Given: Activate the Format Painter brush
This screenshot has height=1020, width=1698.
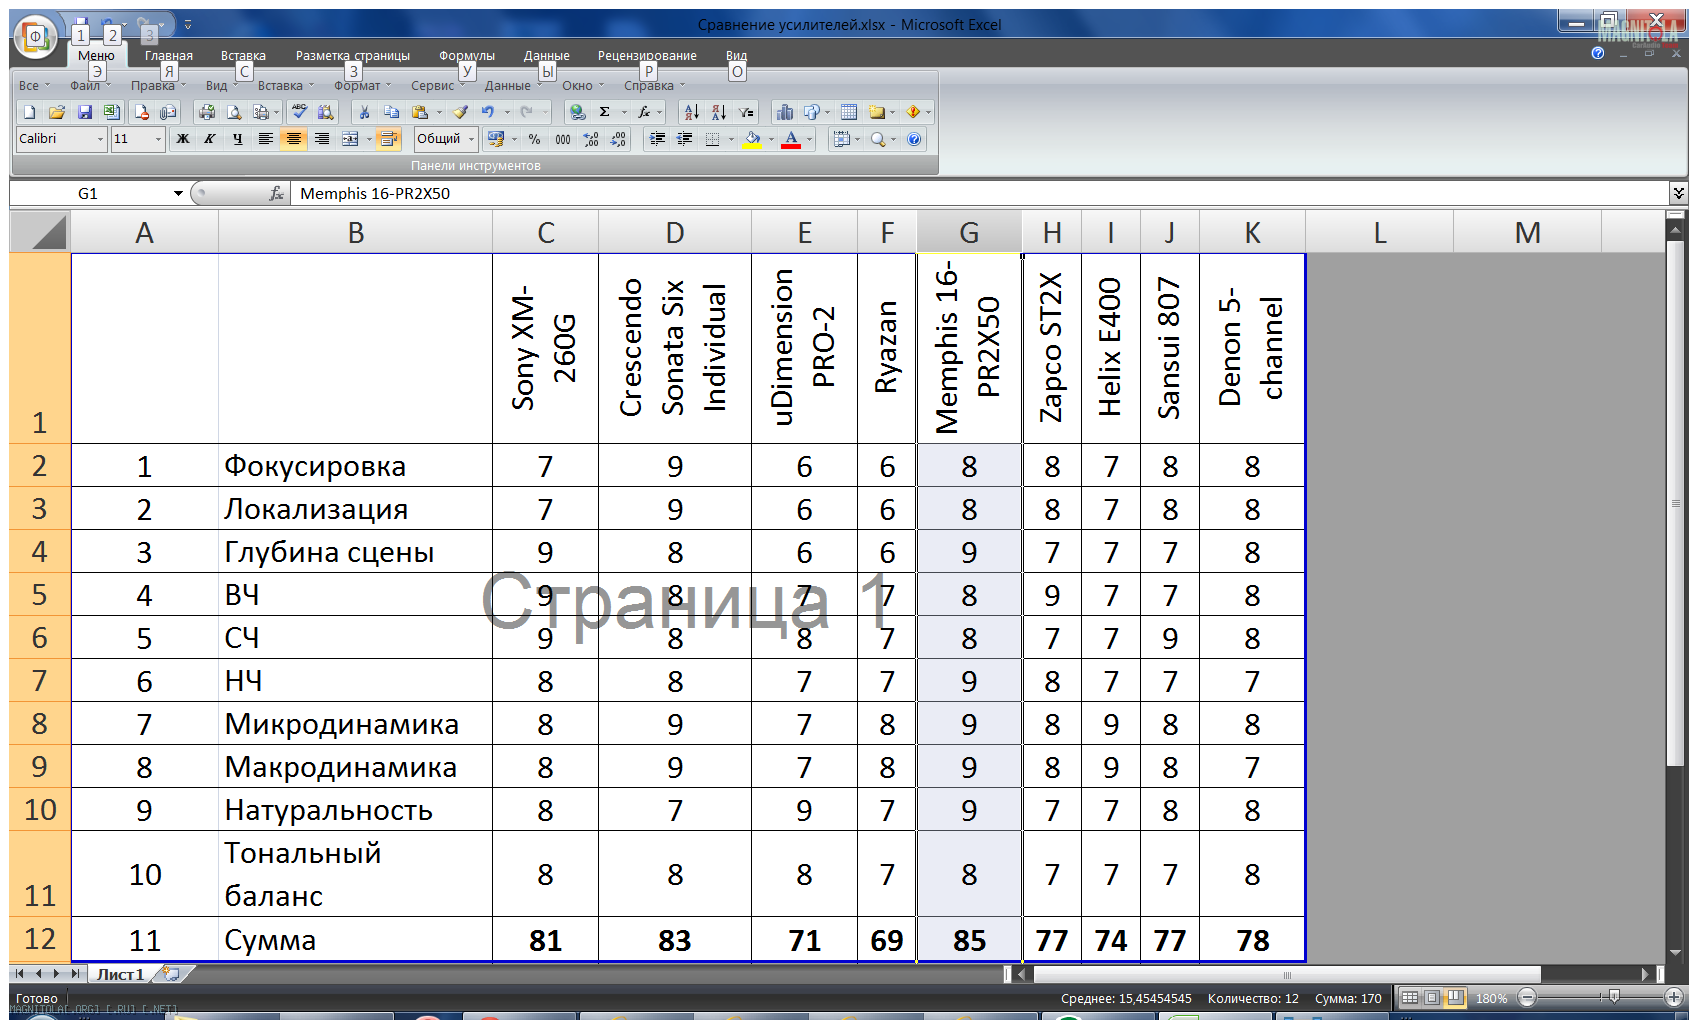Looking at the screenshot, I should point(460,112).
